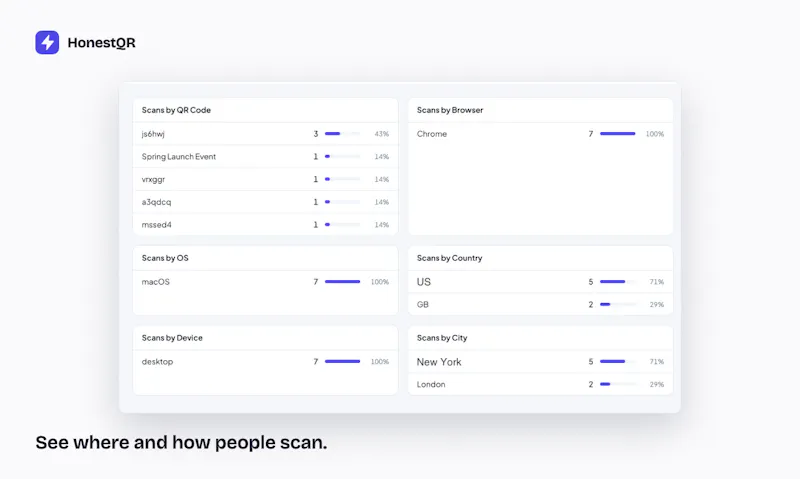Click the scan count 3 for js6hwj
Viewport: 800px width, 479px height.
tap(316, 134)
